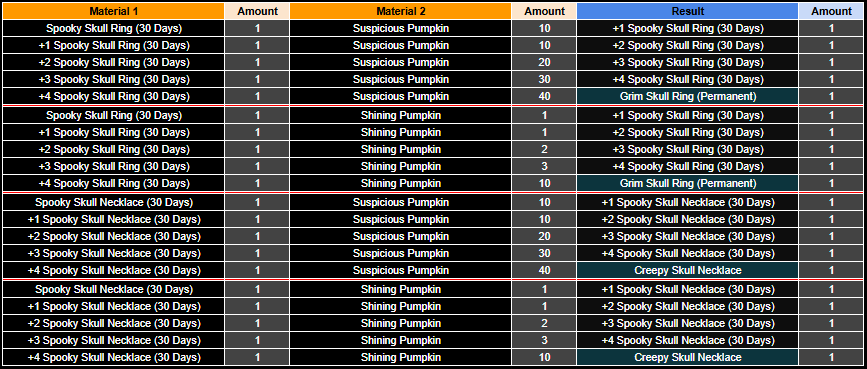The width and height of the screenshot is (867, 369).
Task: Click the first Spooky Skull Ring (30 Days) material cell
Action: coord(114,28)
